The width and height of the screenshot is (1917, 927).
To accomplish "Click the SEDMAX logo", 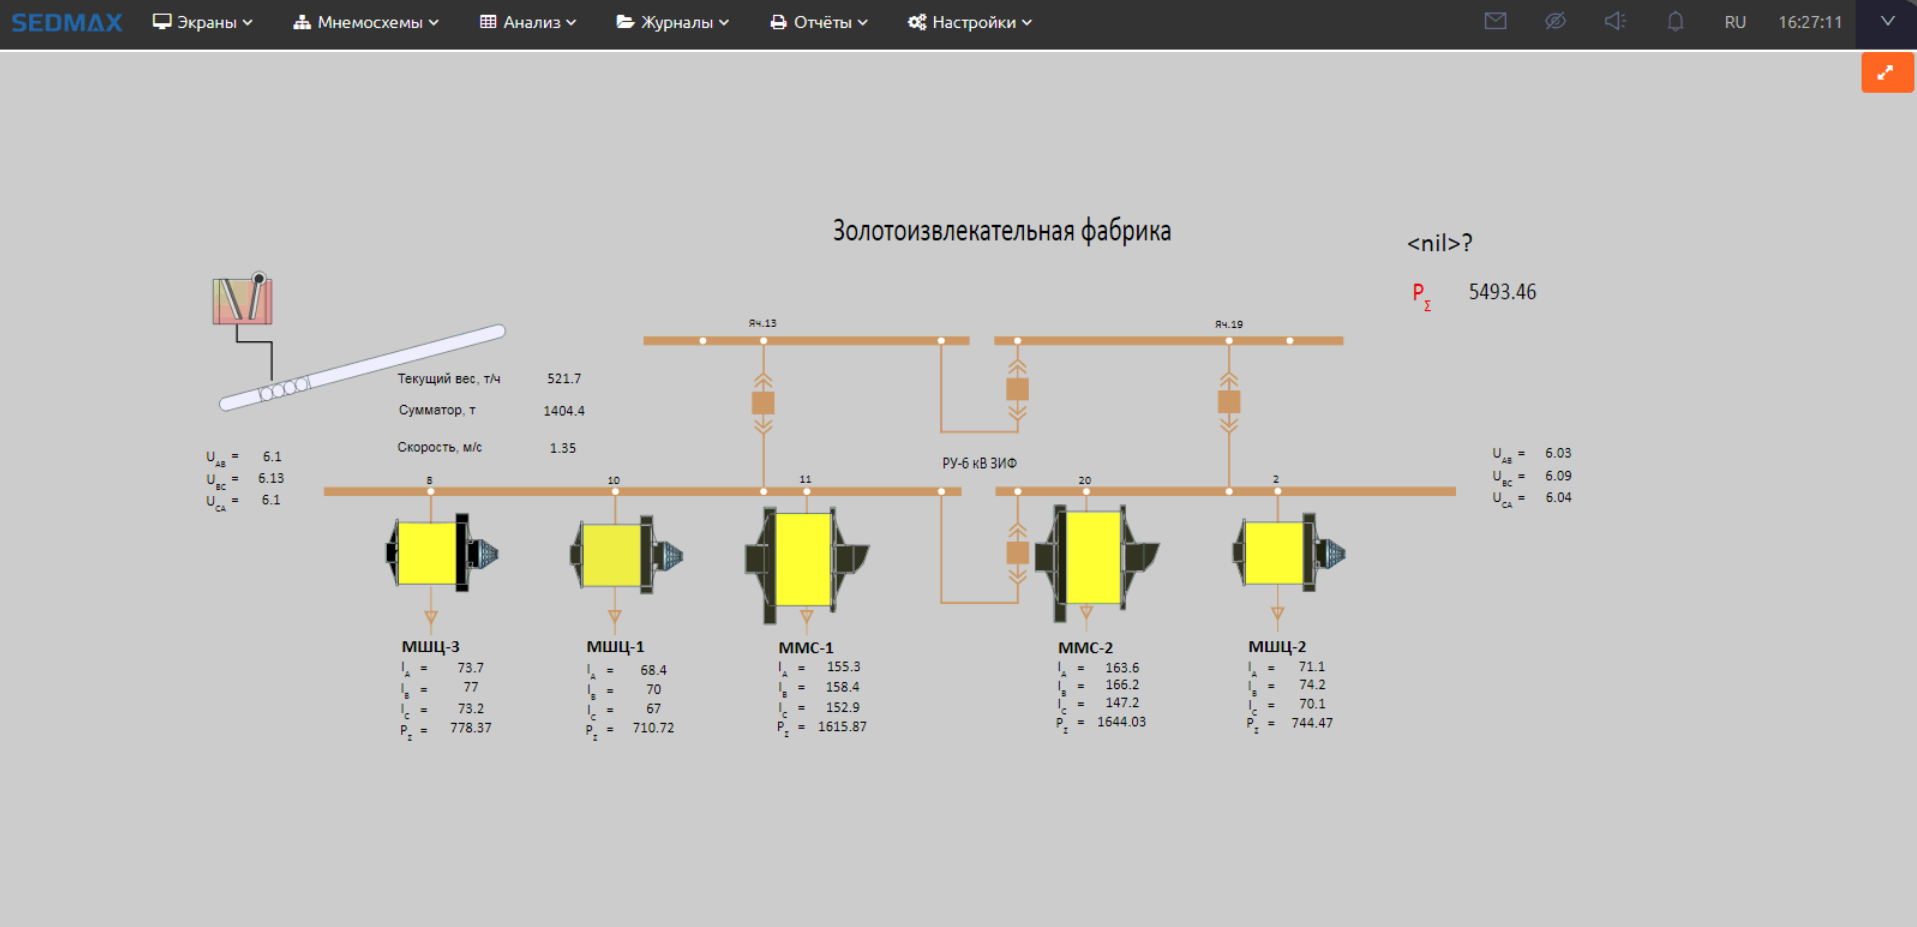I will 66,22.
